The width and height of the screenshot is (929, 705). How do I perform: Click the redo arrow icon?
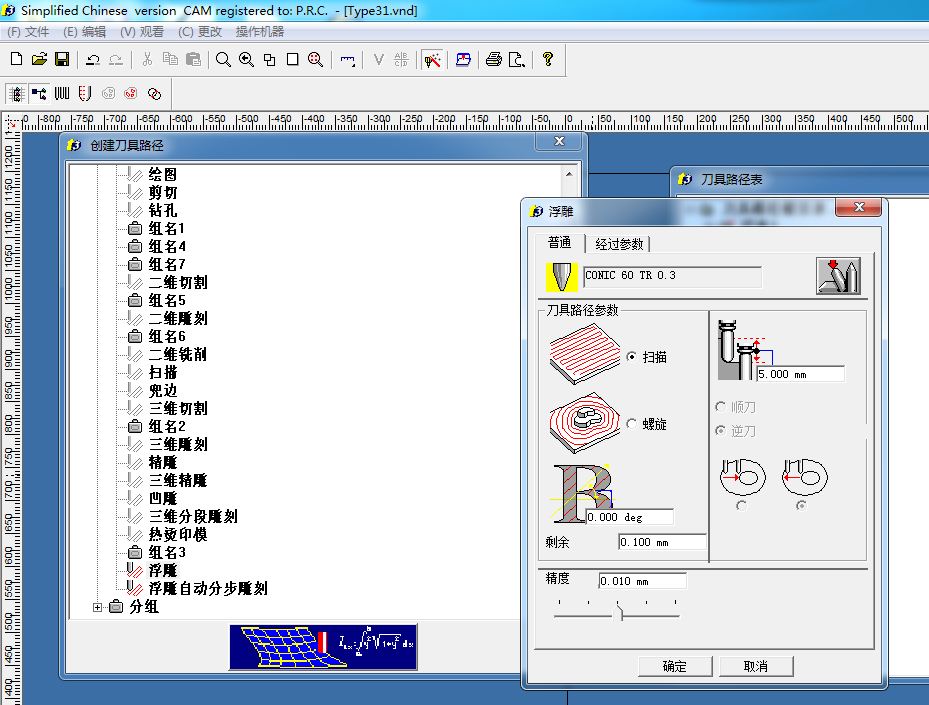(116, 59)
